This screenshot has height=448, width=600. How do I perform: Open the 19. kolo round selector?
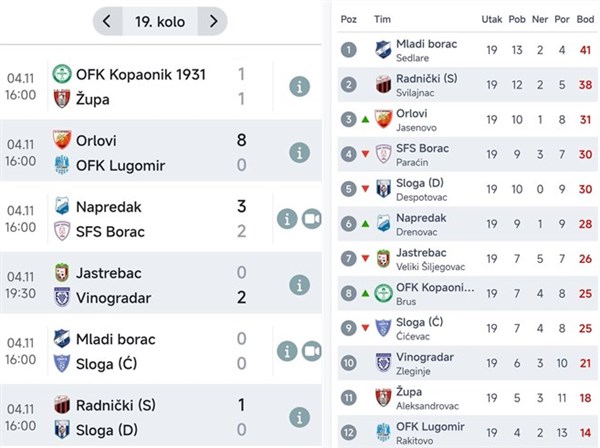[159, 21]
